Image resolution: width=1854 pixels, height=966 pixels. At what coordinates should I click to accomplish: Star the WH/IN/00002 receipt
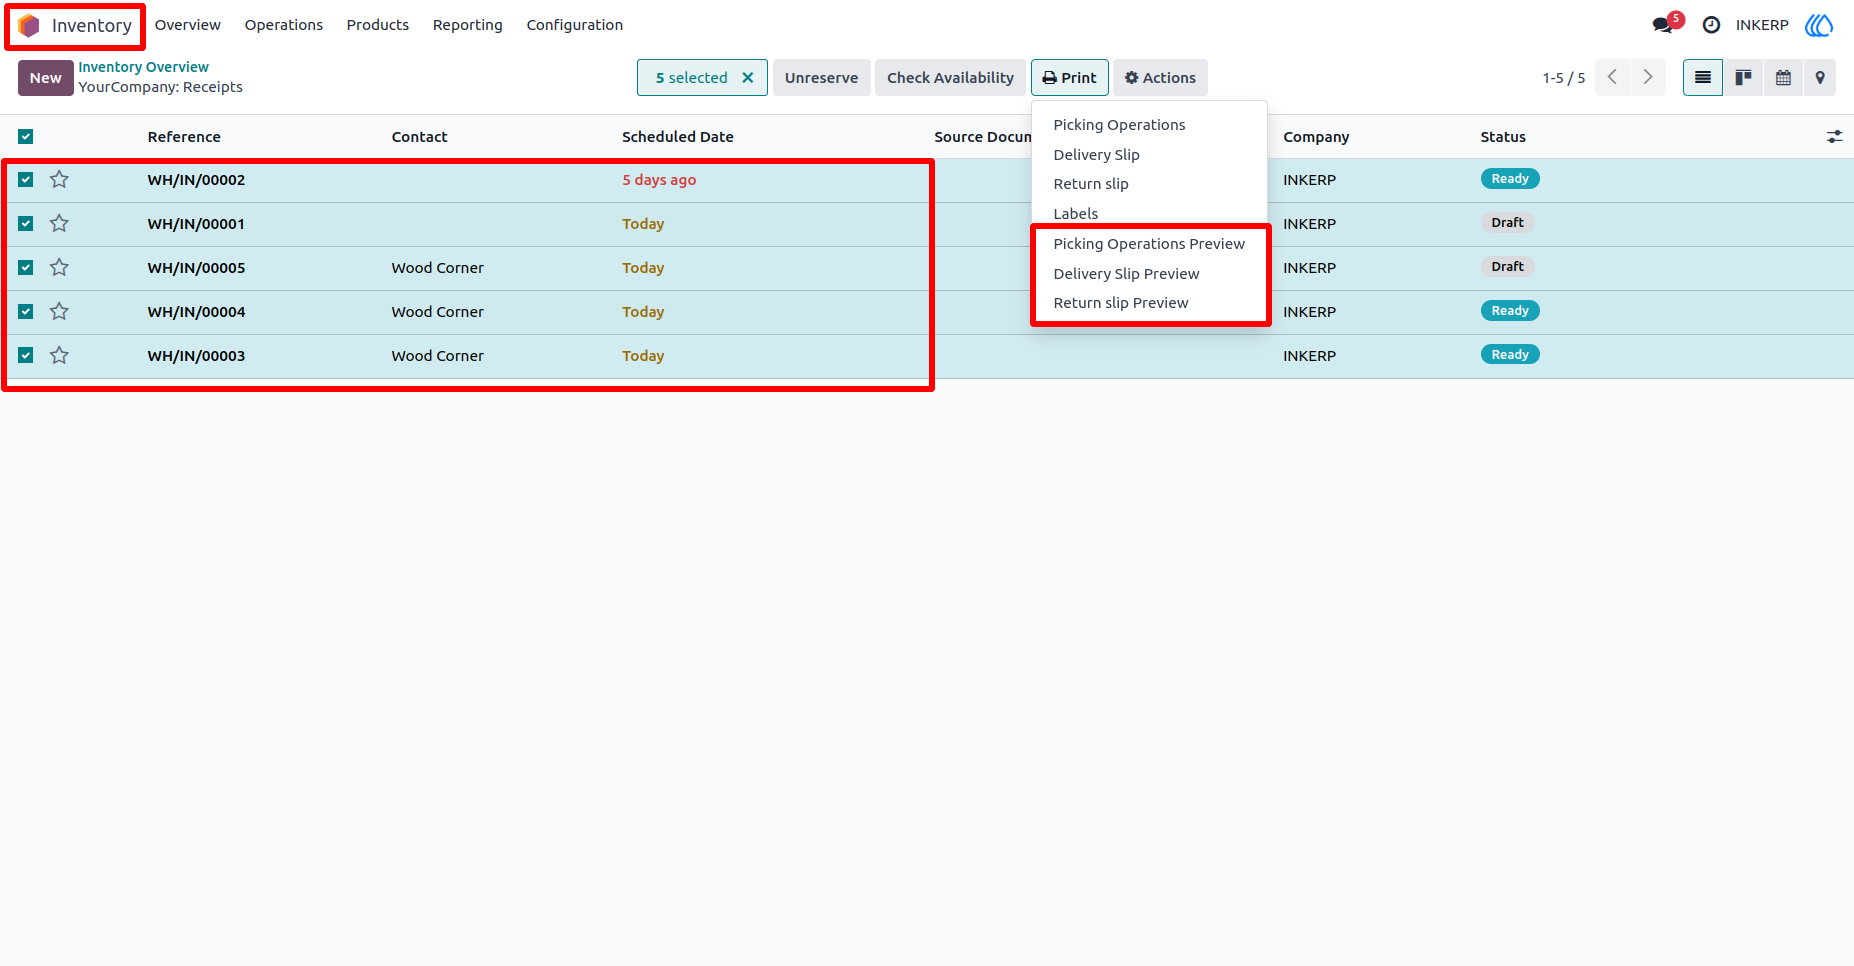(60, 180)
